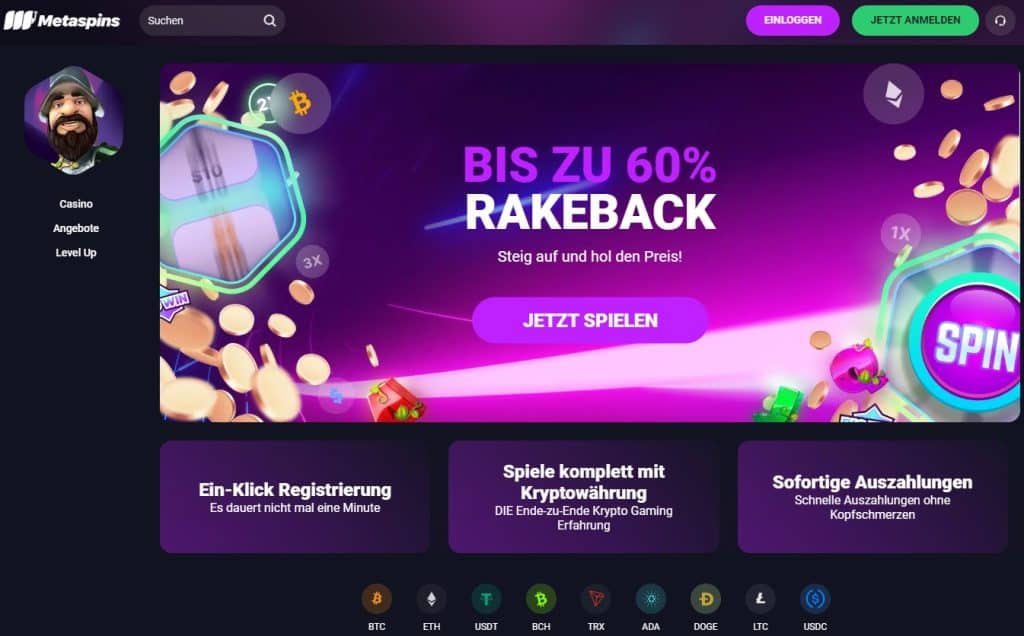The height and width of the screenshot is (636, 1024).
Task: Select the BCH coin icon
Action: point(541,599)
